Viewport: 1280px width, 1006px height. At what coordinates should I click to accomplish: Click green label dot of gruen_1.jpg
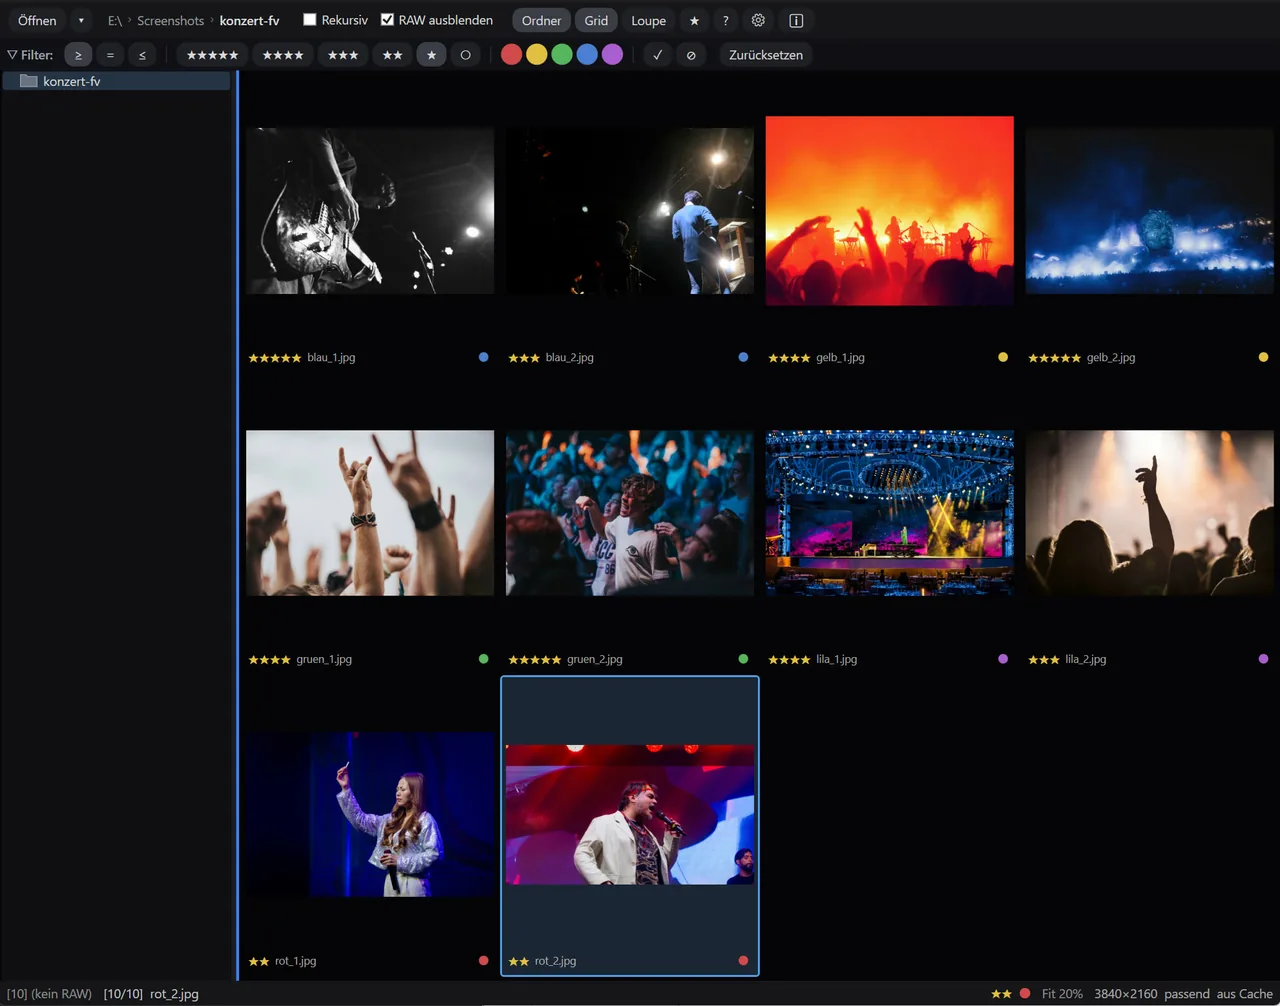tap(484, 659)
